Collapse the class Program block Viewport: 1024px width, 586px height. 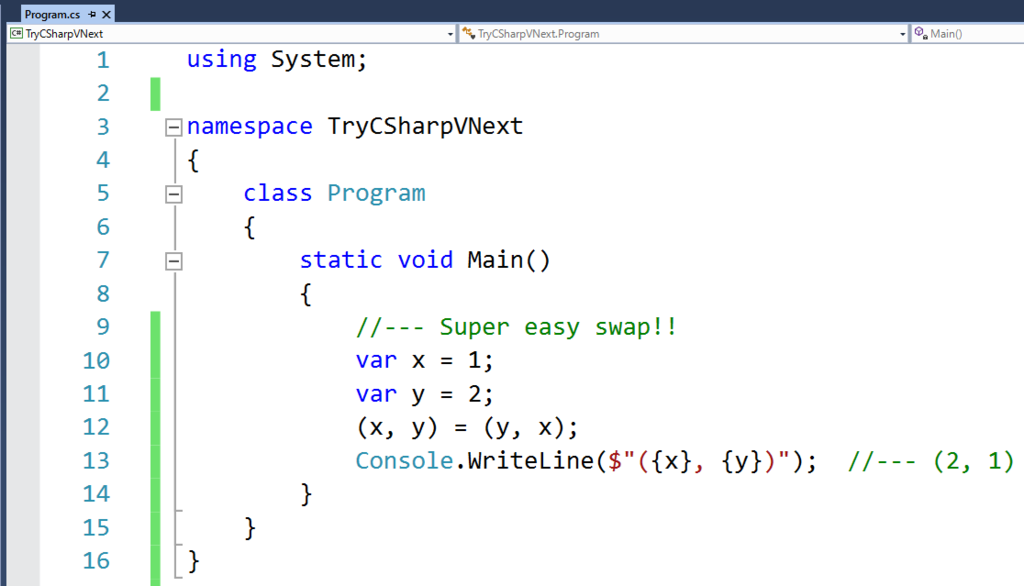click(x=174, y=193)
